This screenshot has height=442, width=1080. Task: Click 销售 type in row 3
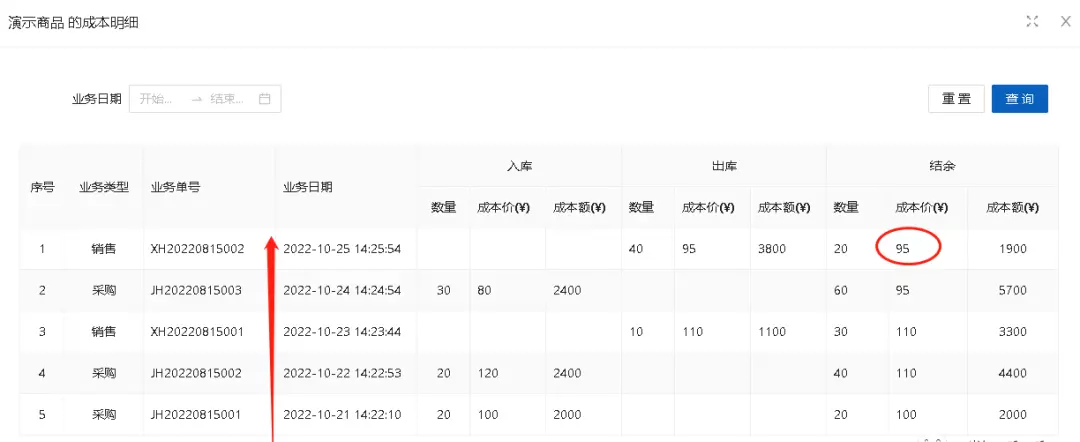pyautogui.click(x=104, y=332)
